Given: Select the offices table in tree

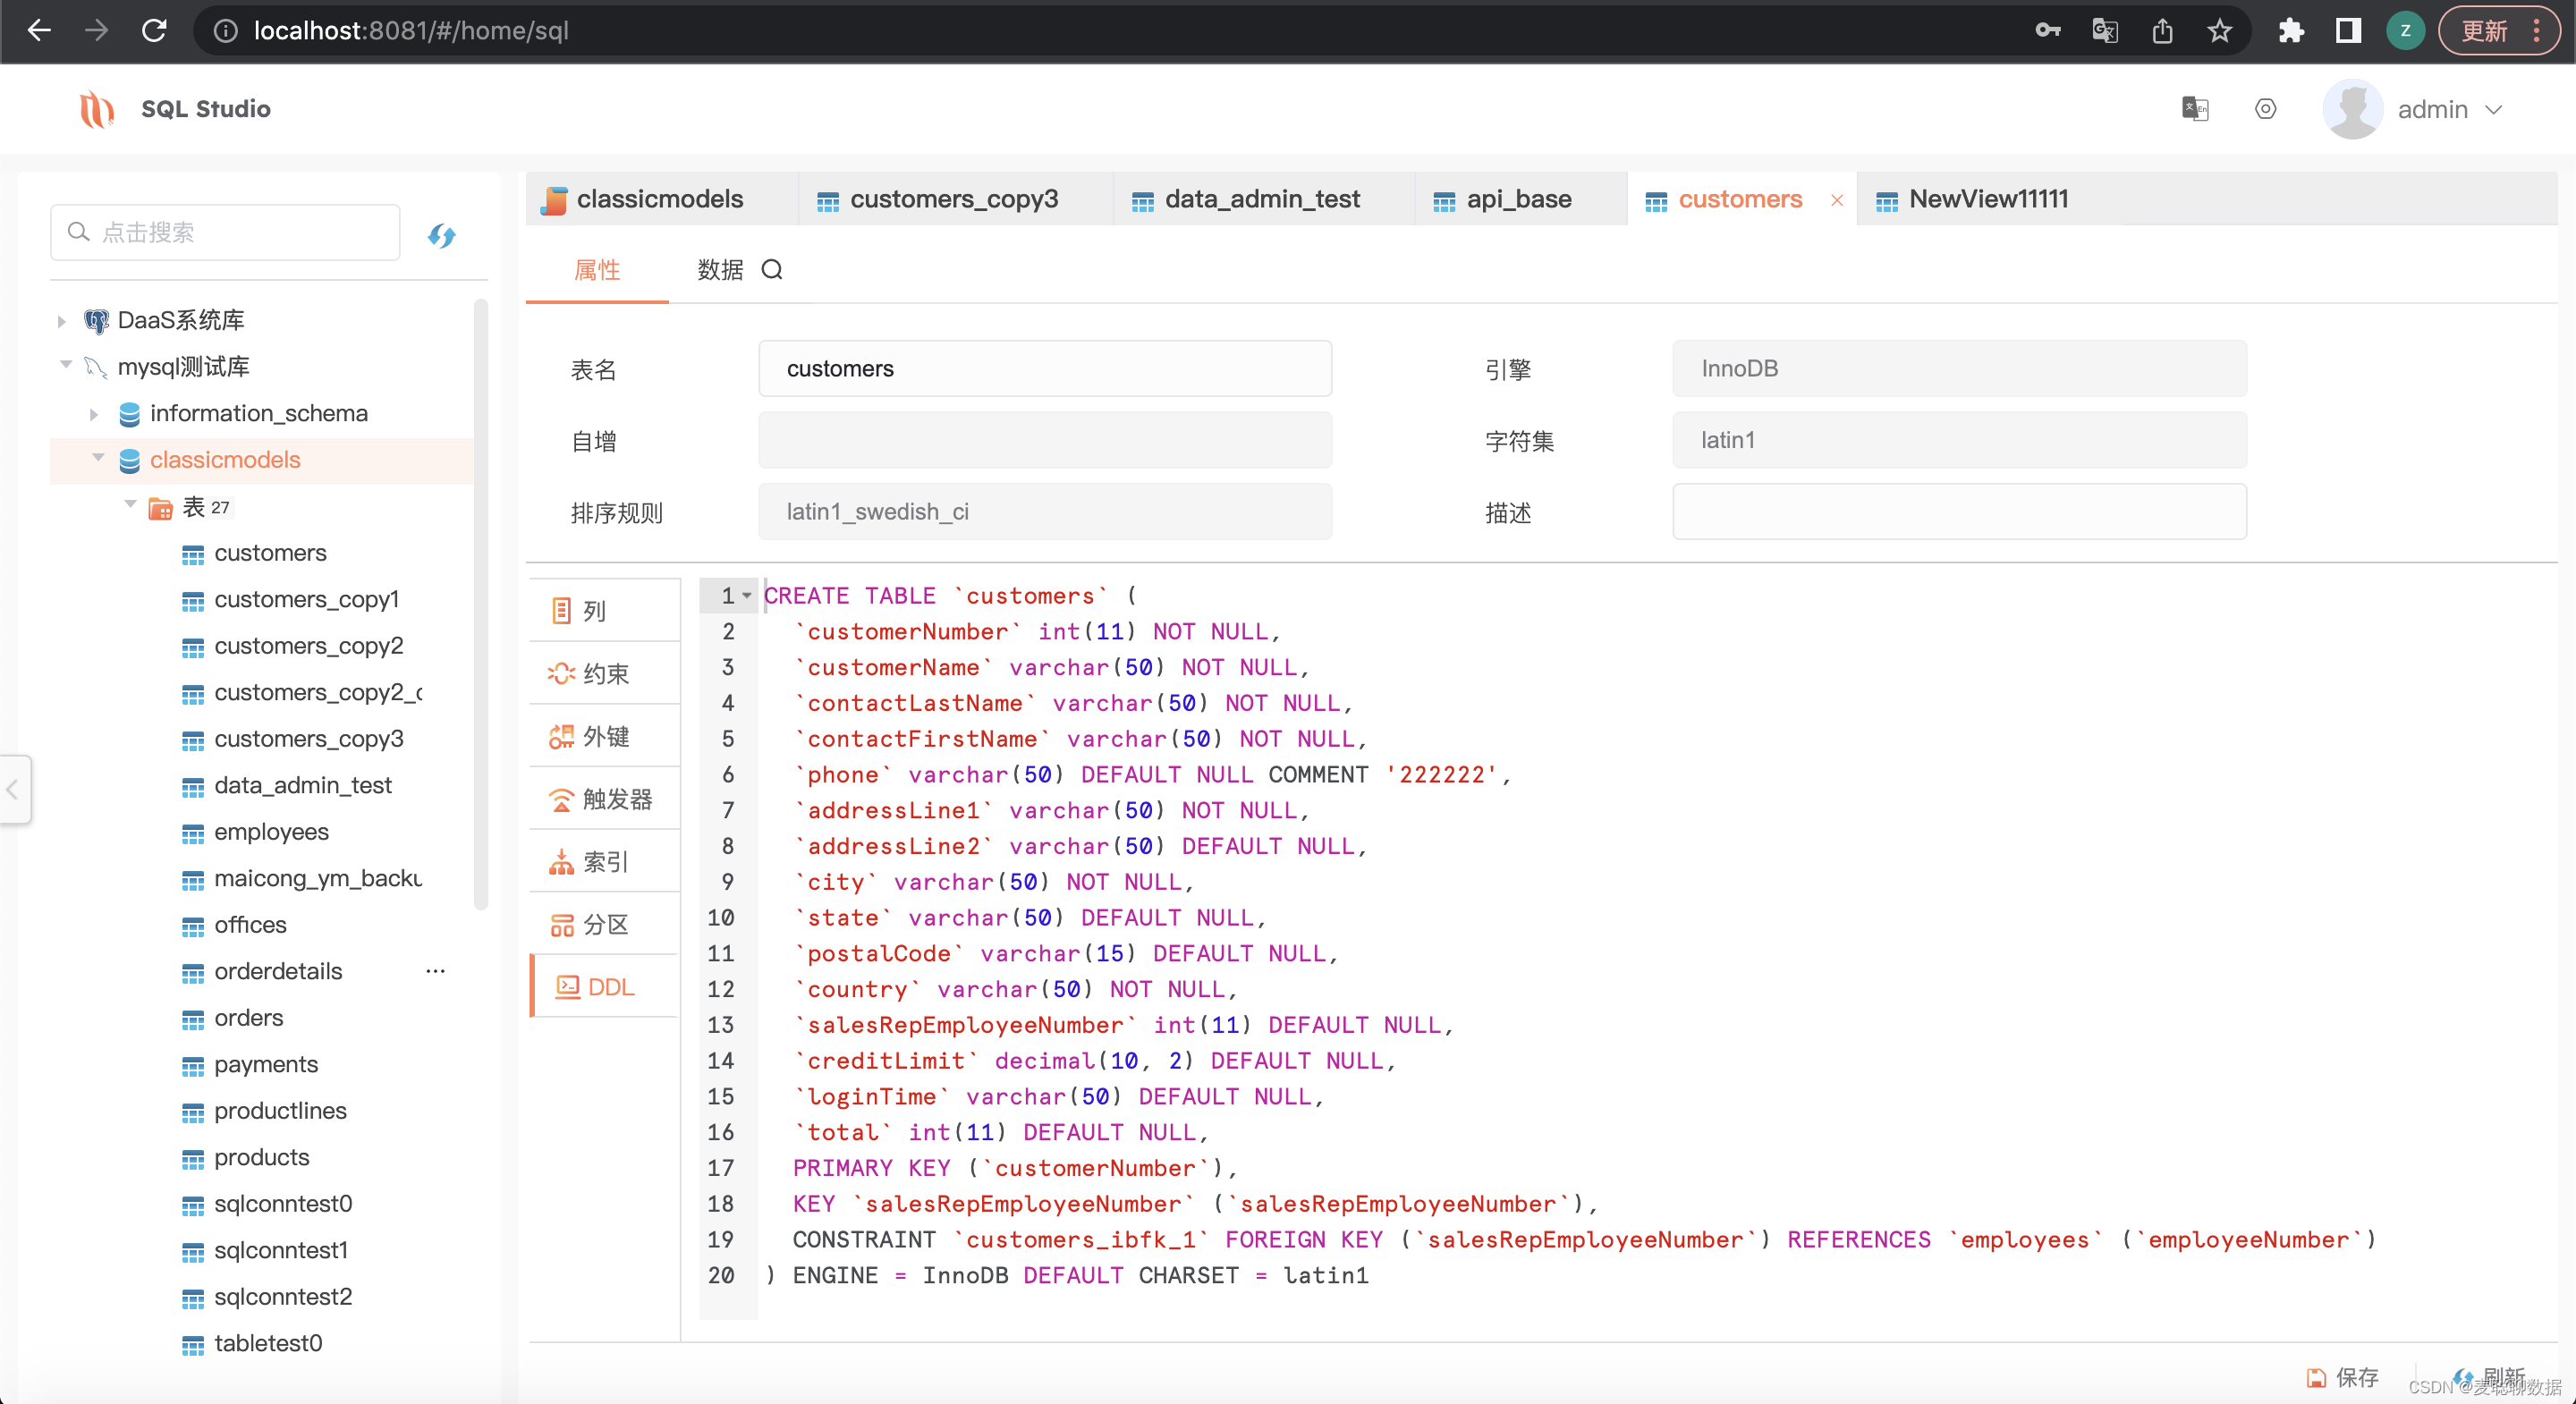Looking at the screenshot, I should (250, 925).
